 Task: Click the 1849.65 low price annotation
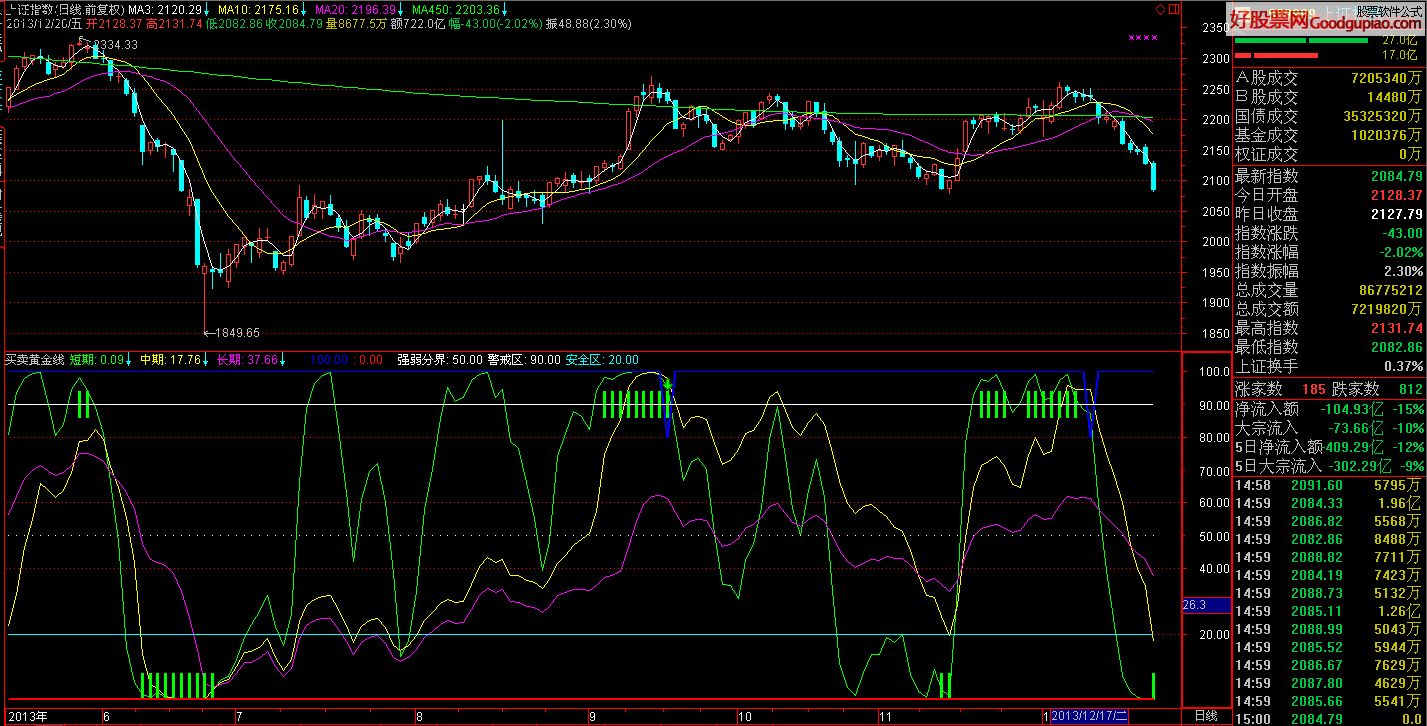(x=236, y=332)
